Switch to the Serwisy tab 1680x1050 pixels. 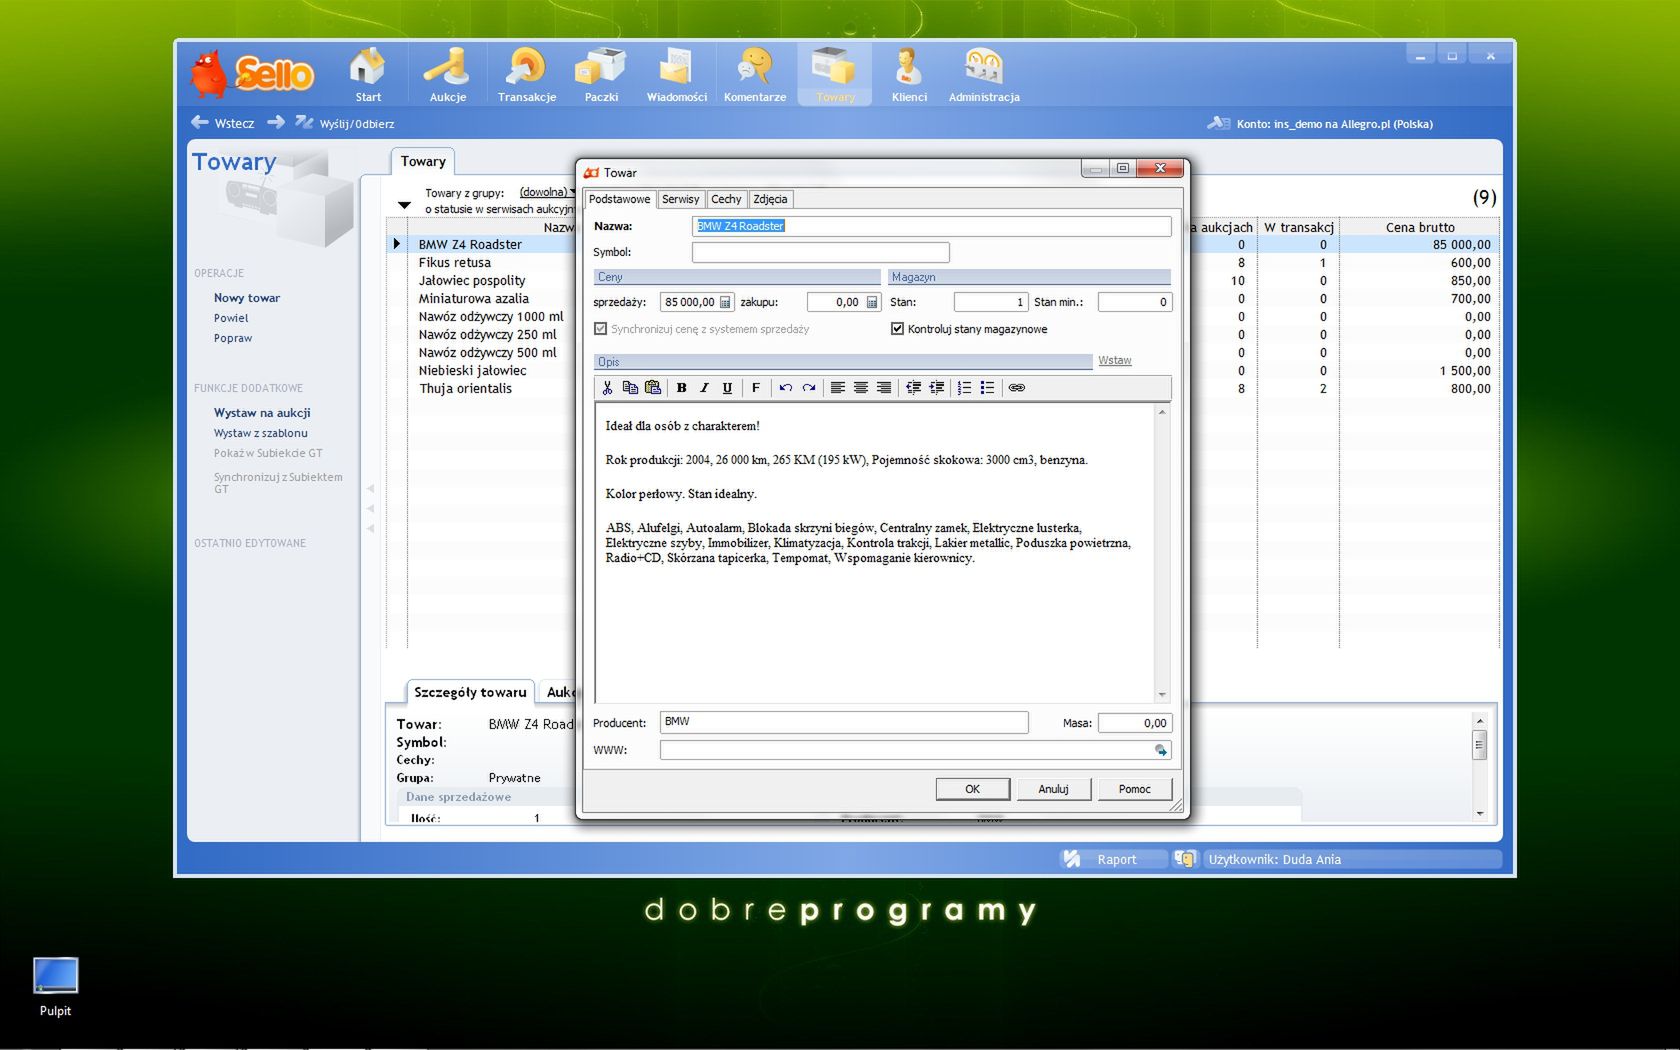pos(680,199)
